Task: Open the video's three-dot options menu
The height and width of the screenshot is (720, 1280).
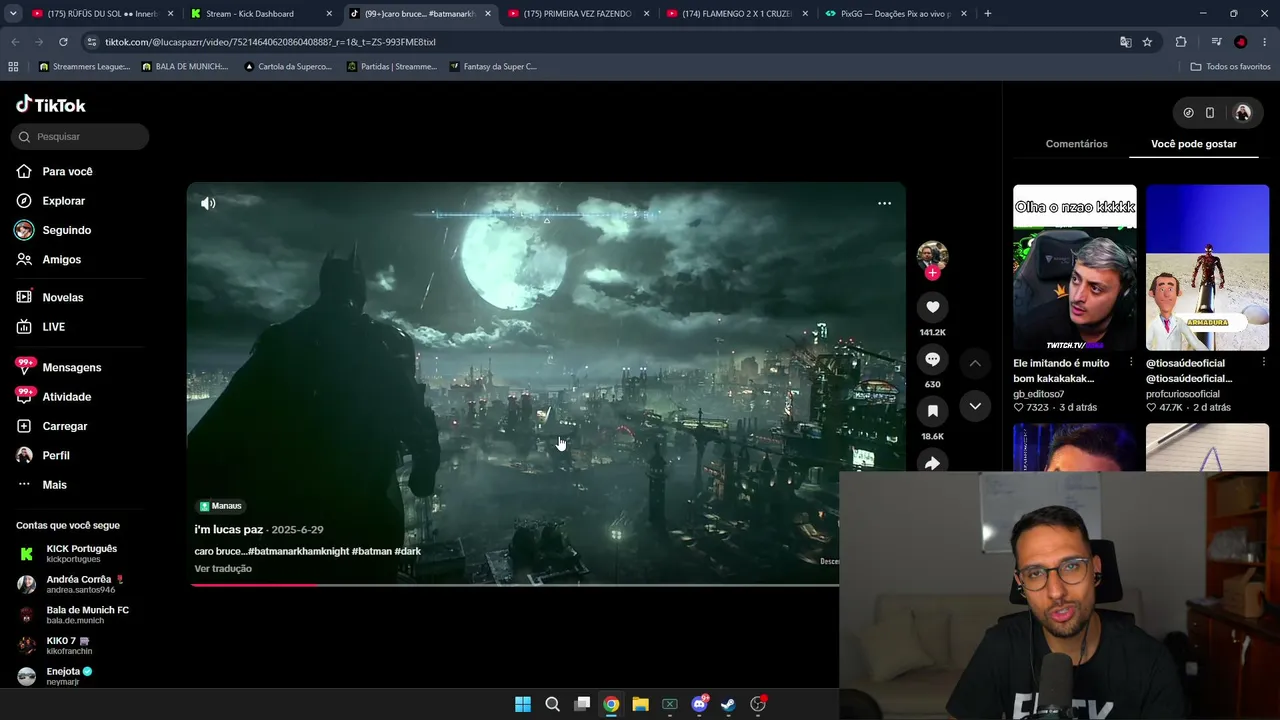Action: [x=884, y=203]
